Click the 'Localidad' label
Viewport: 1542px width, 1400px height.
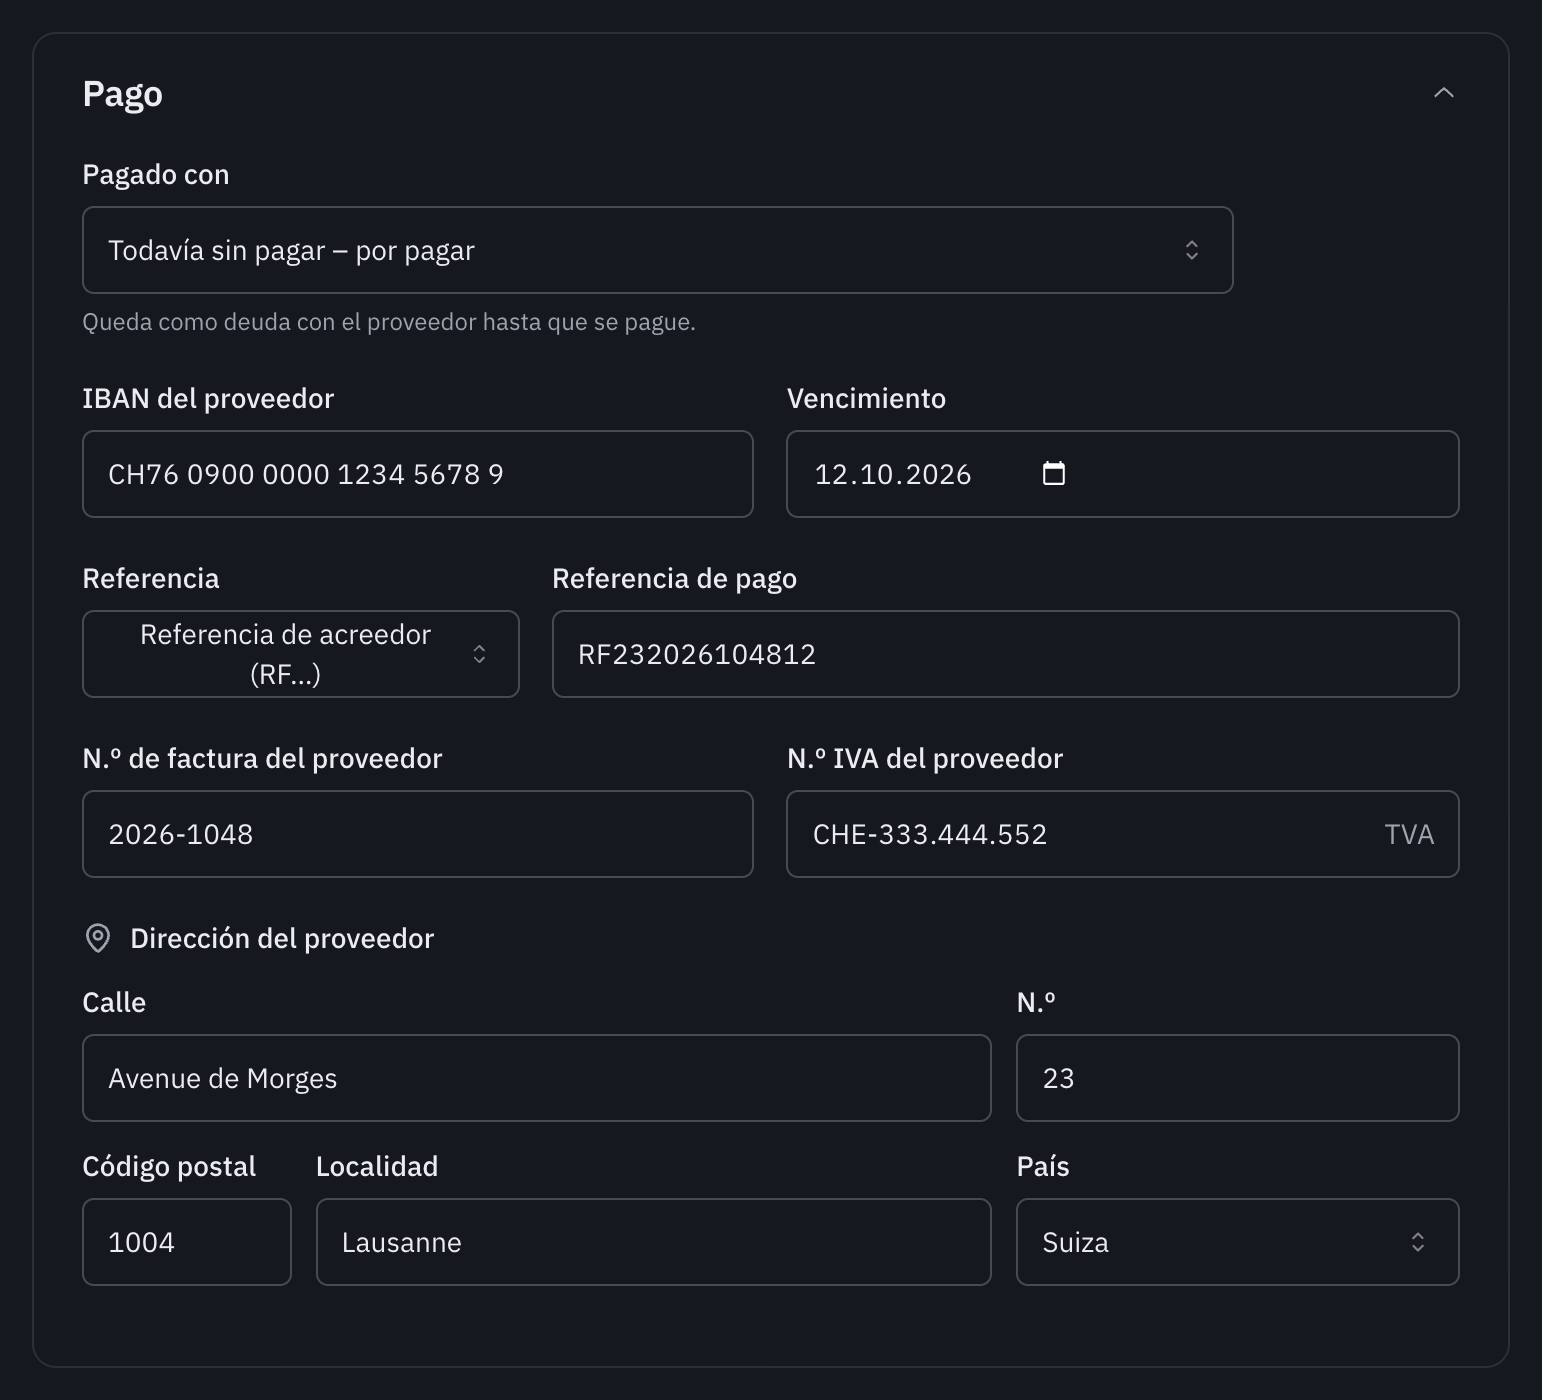click(377, 1166)
